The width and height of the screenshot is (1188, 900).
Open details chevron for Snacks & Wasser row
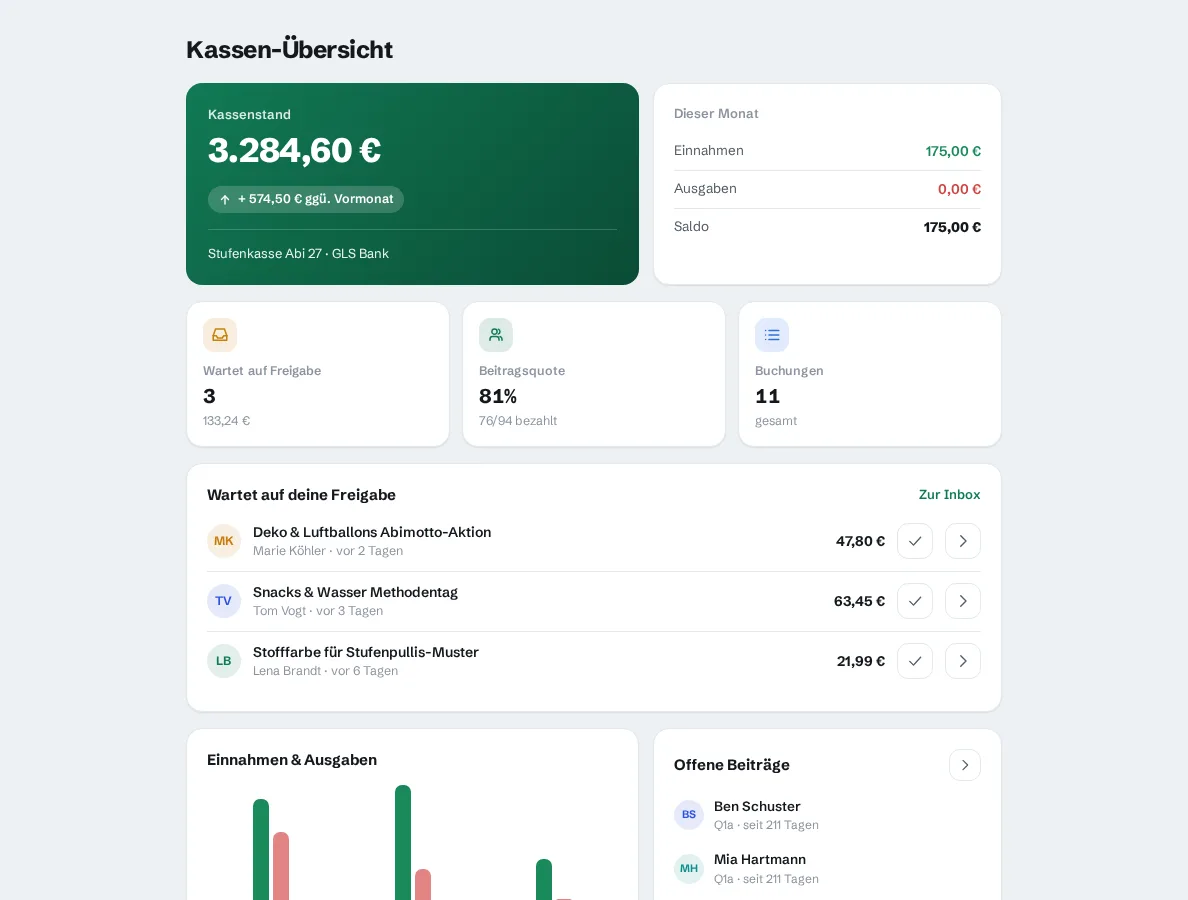[962, 601]
